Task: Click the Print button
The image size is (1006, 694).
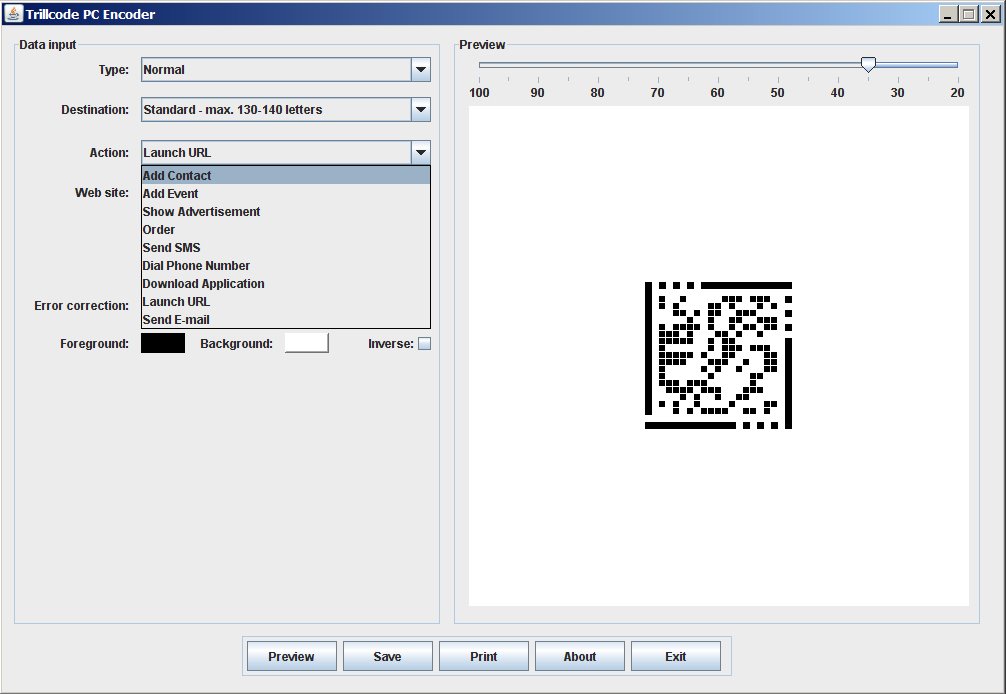Action: coord(484,656)
